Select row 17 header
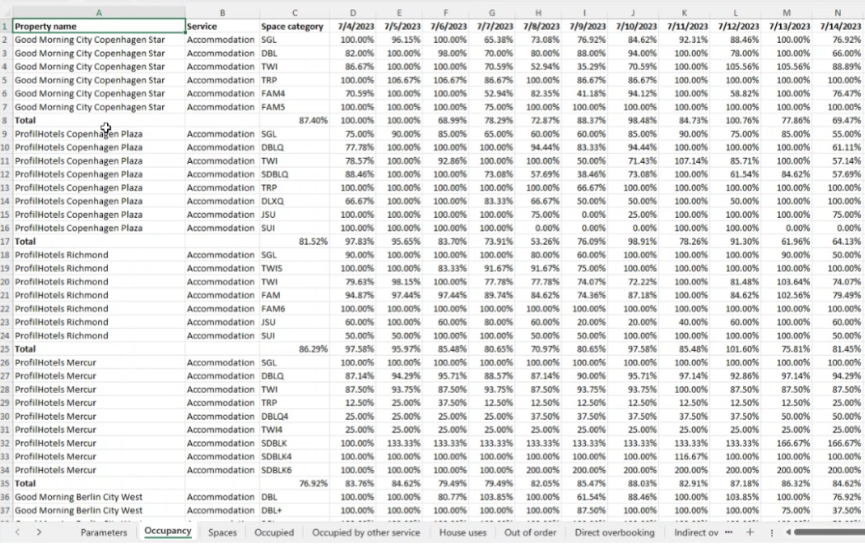Screen dimensions: 865x544 6,241
